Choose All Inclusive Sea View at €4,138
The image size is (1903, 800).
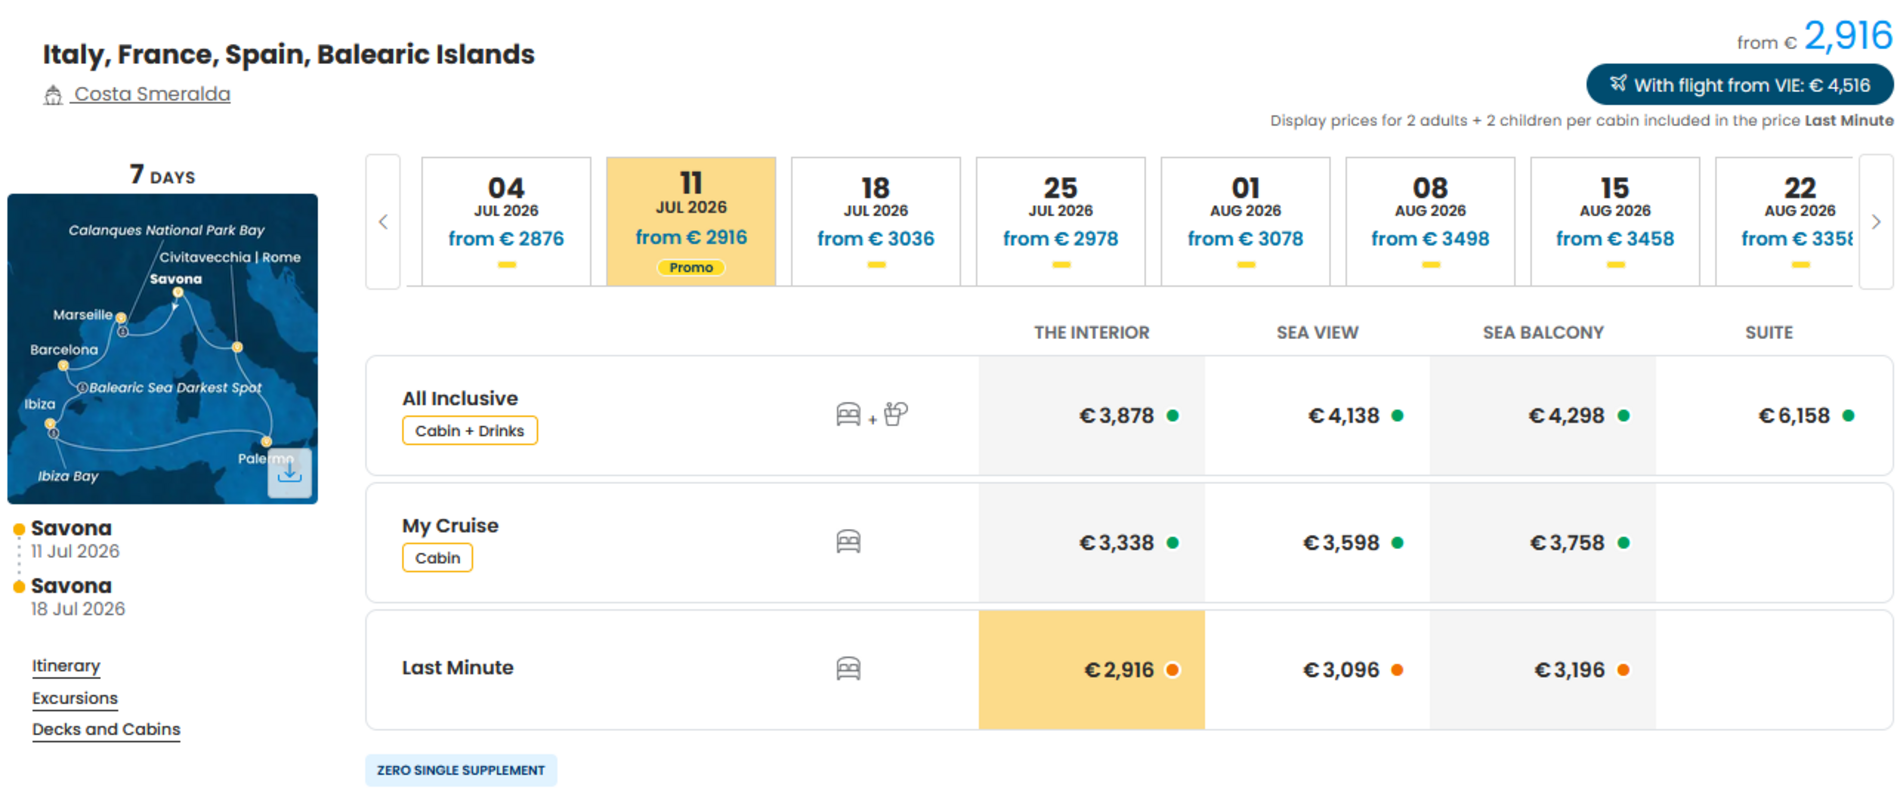click(x=1318, y=415)
